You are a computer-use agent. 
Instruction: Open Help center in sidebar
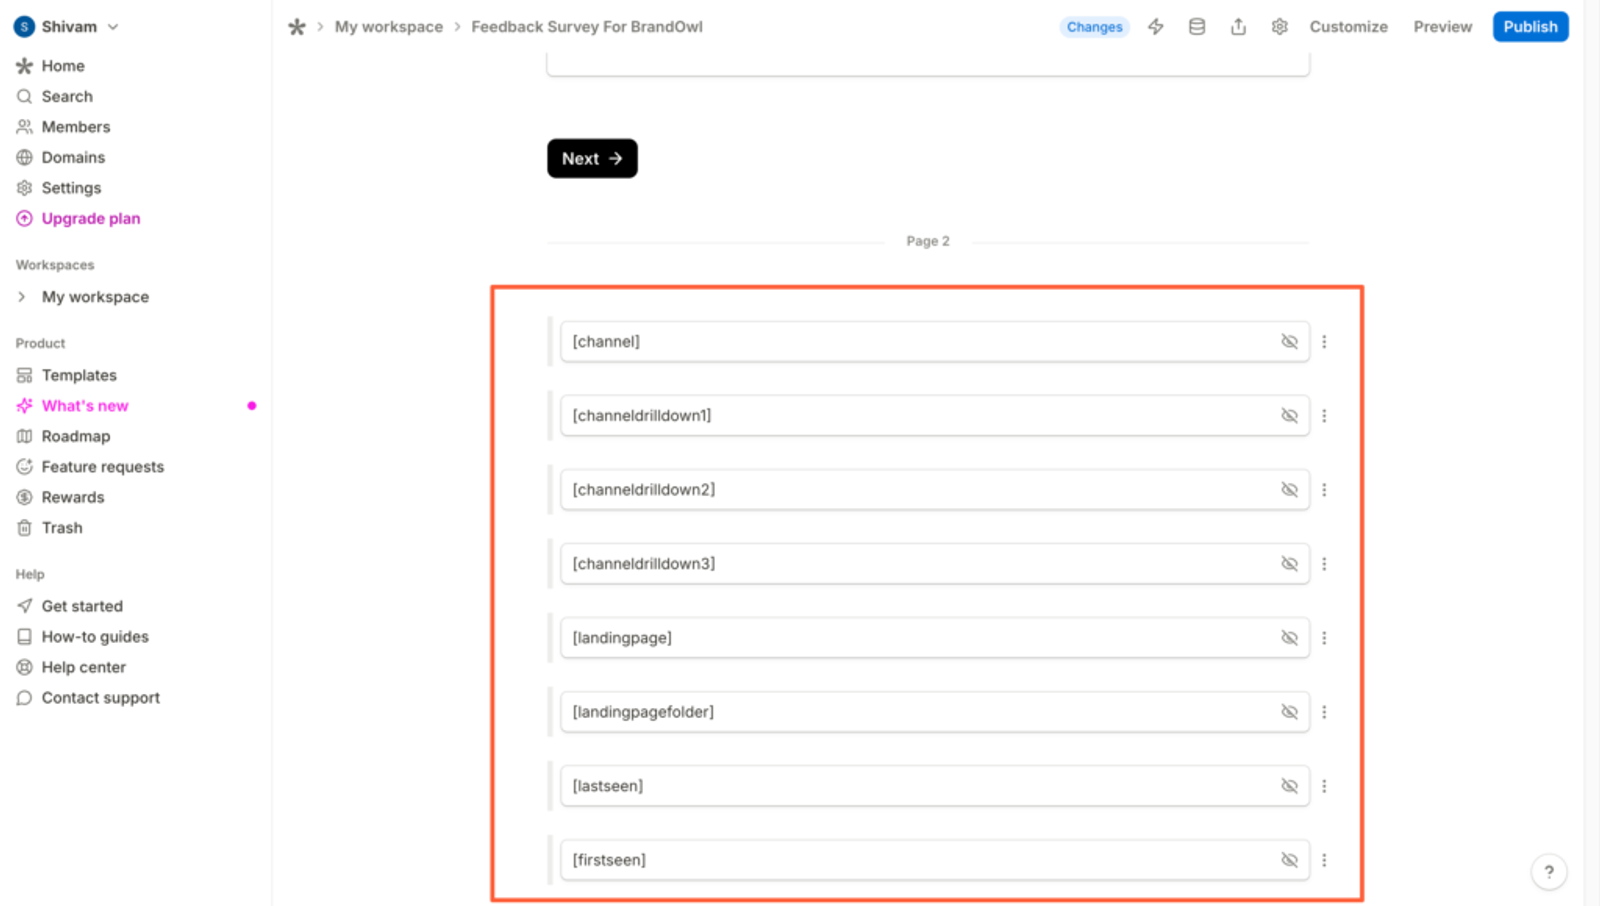click(x=84, y=667)
